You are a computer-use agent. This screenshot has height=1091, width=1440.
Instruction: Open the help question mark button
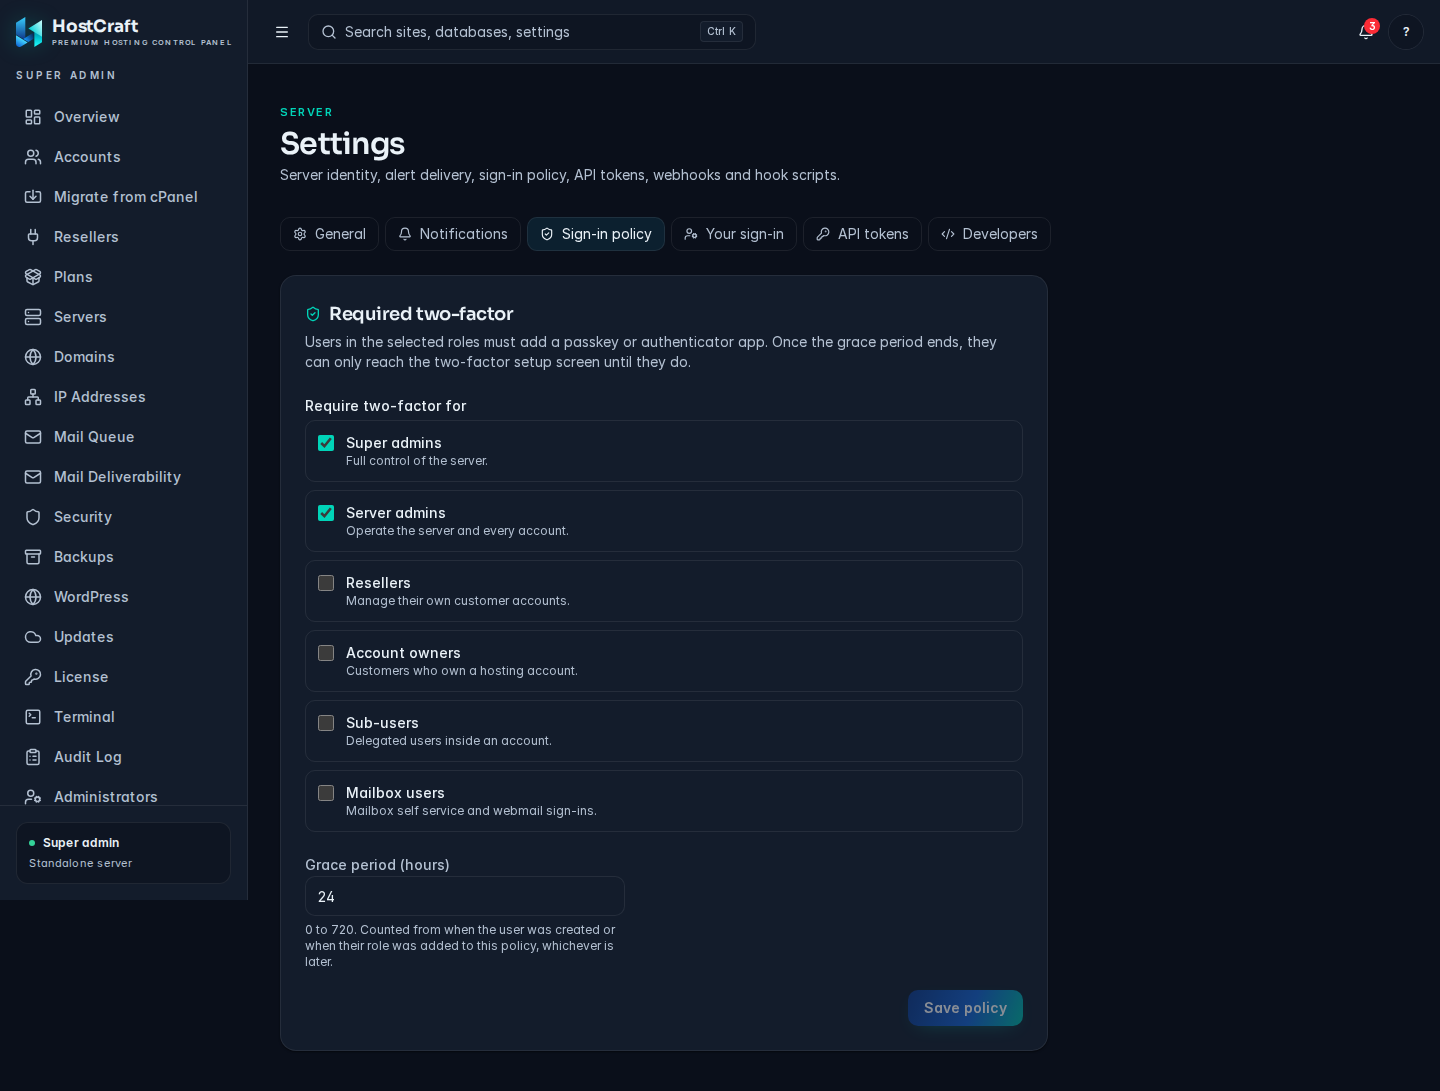(x=1406, y=32)
